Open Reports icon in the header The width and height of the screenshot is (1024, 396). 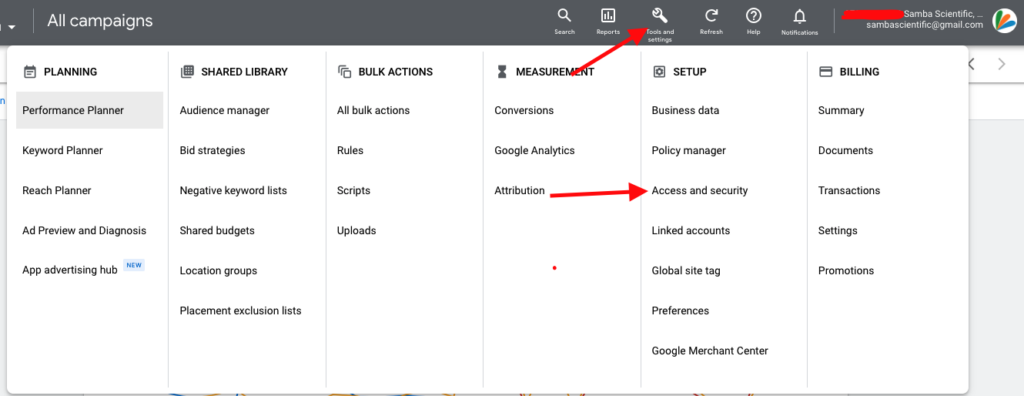pyautogui.click(x=608, y=16)
